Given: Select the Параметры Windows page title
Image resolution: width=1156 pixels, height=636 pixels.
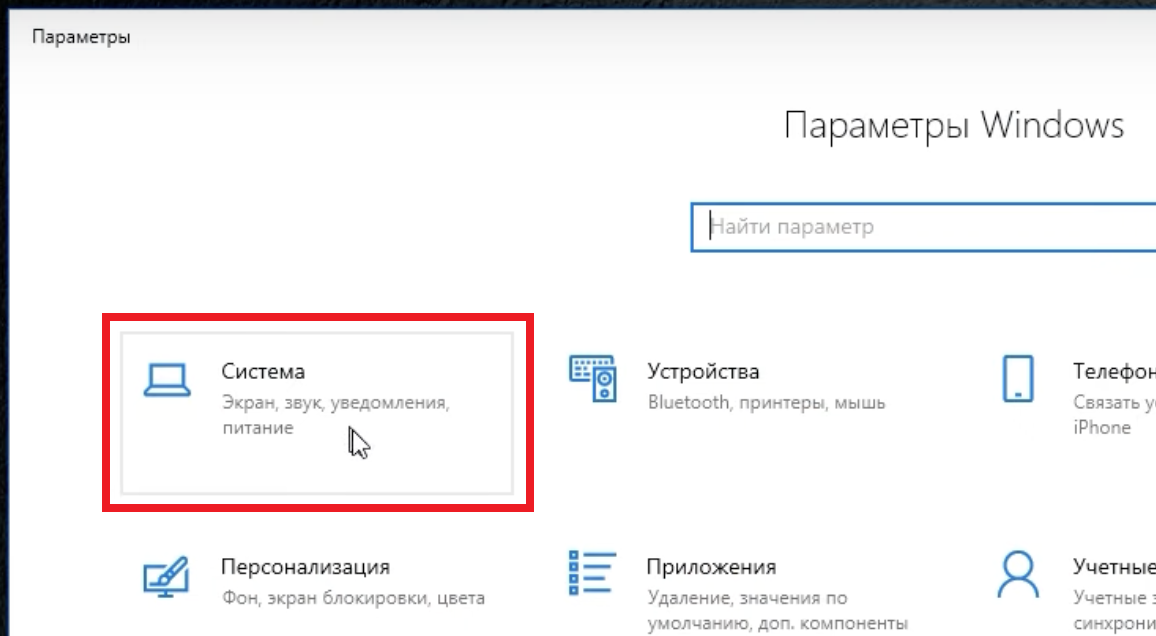Looking at the screenshot, I should (954, 125).
